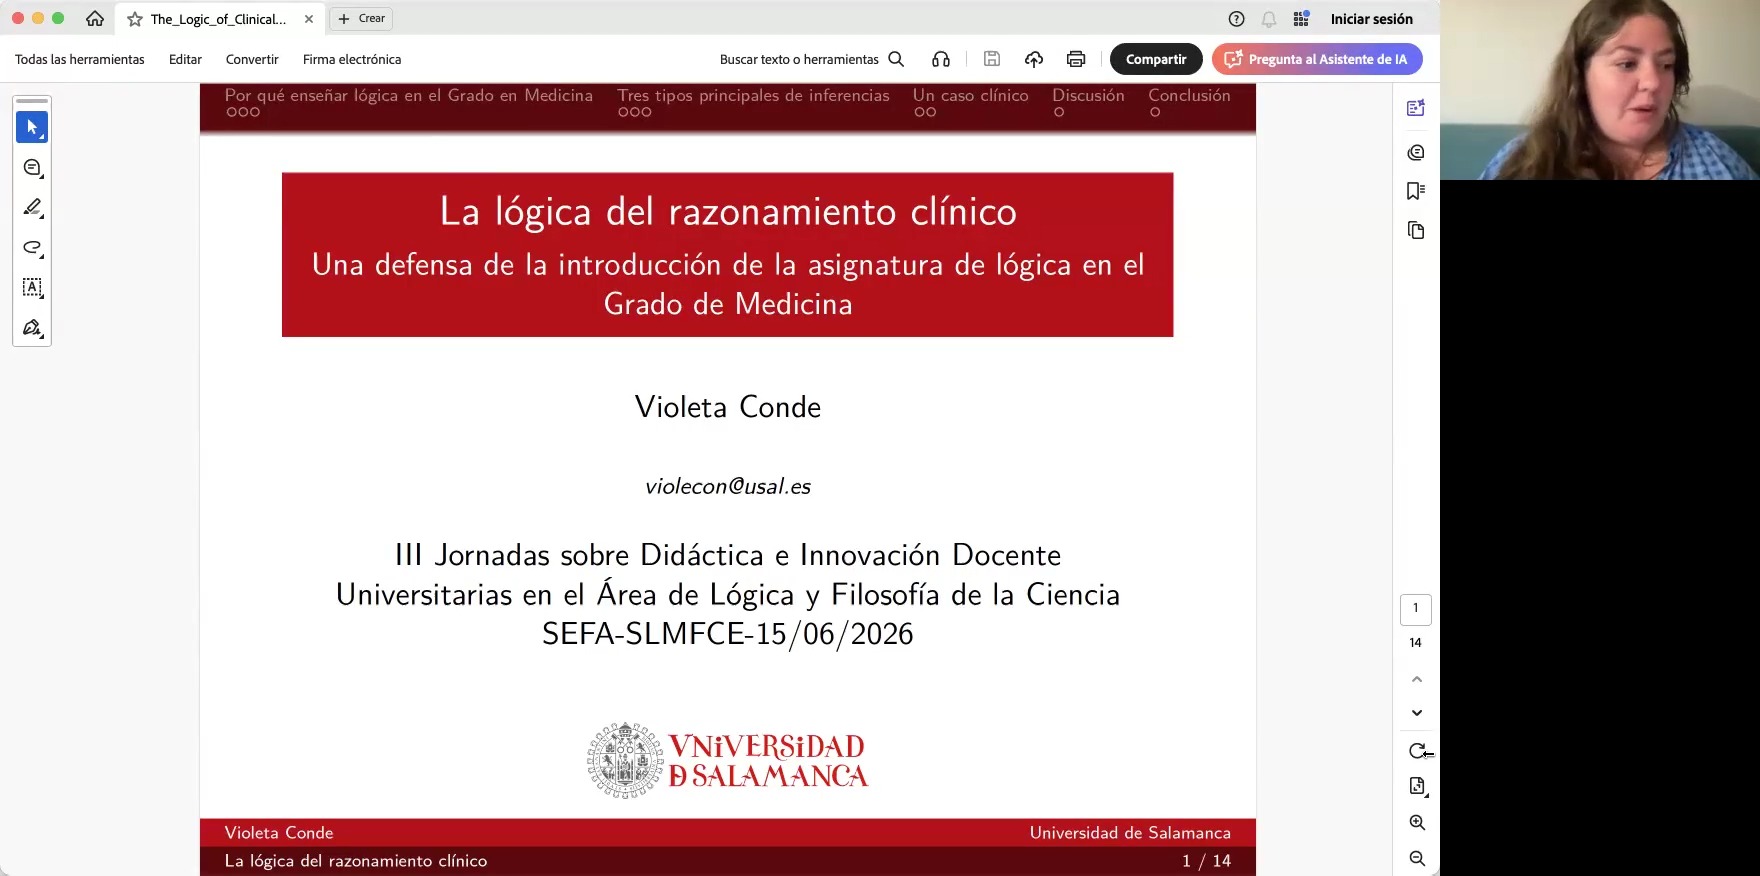Jump to 'Tres tipos principales de inferencias'

pyautogui.click(x=753, y=96)
